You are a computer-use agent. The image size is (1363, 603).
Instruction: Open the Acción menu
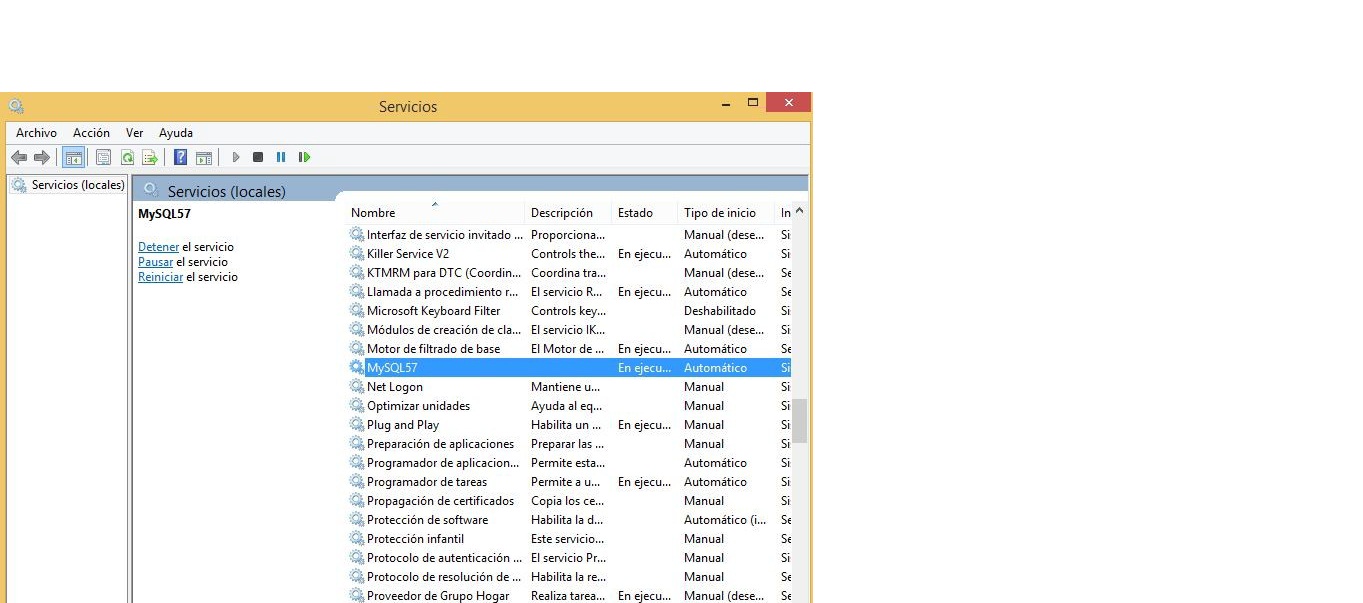click(91, 133)
